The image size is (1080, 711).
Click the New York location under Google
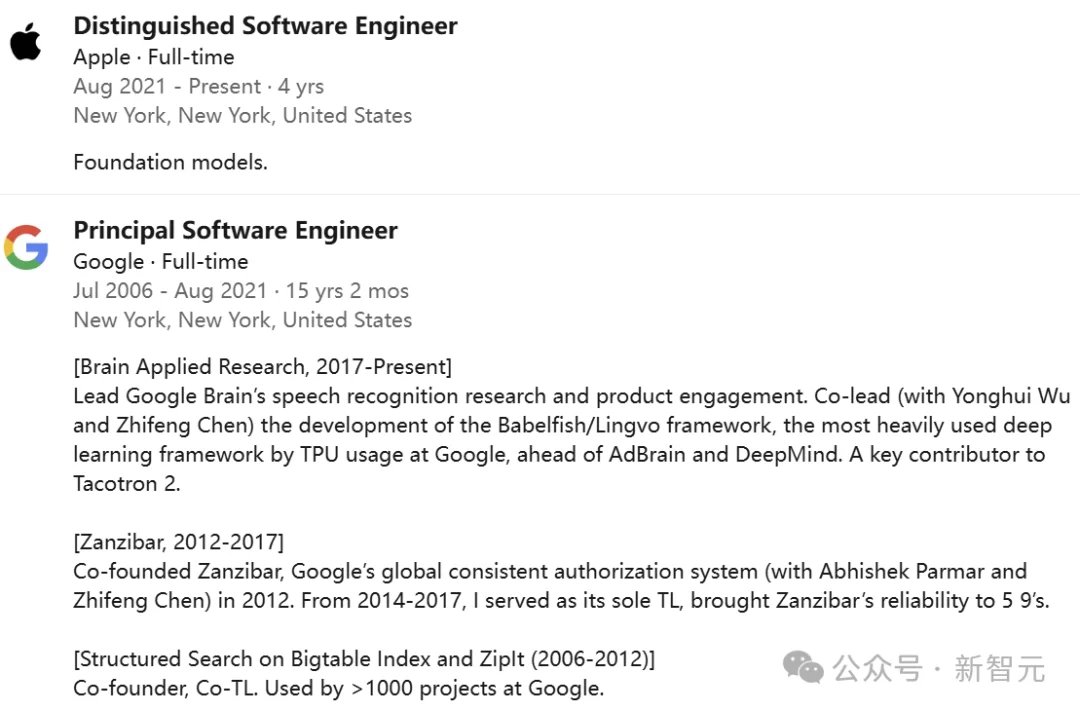click(242, 320)
